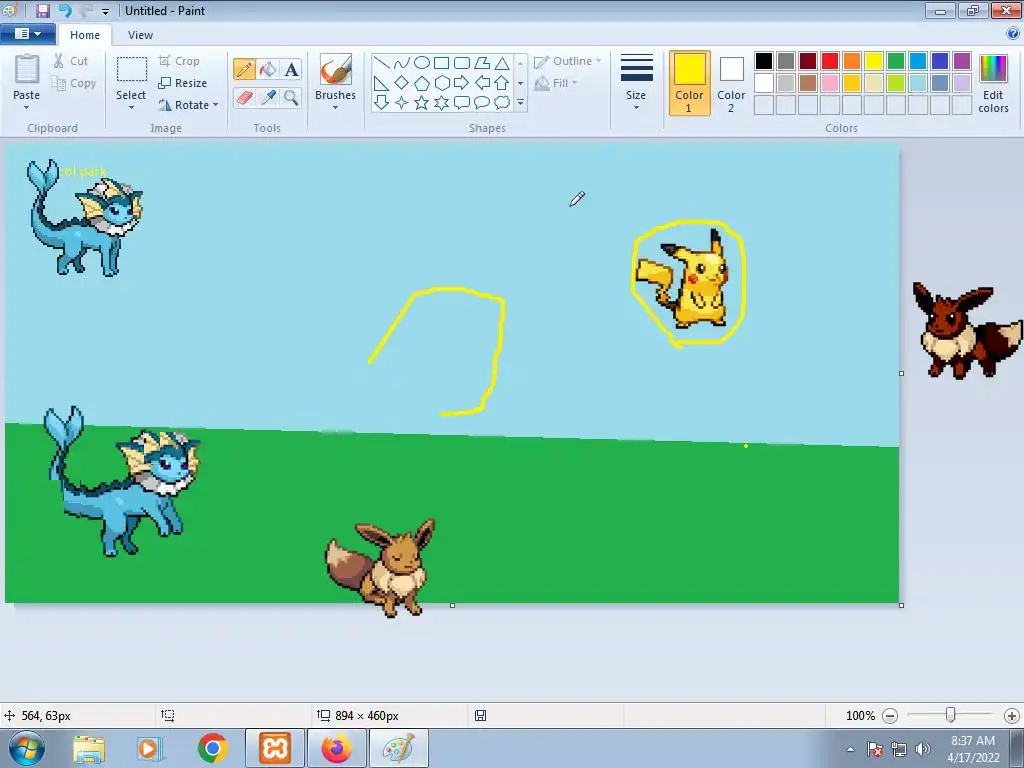
Task: Open Paint Help question mark icon
Action: coord(1013,33)
